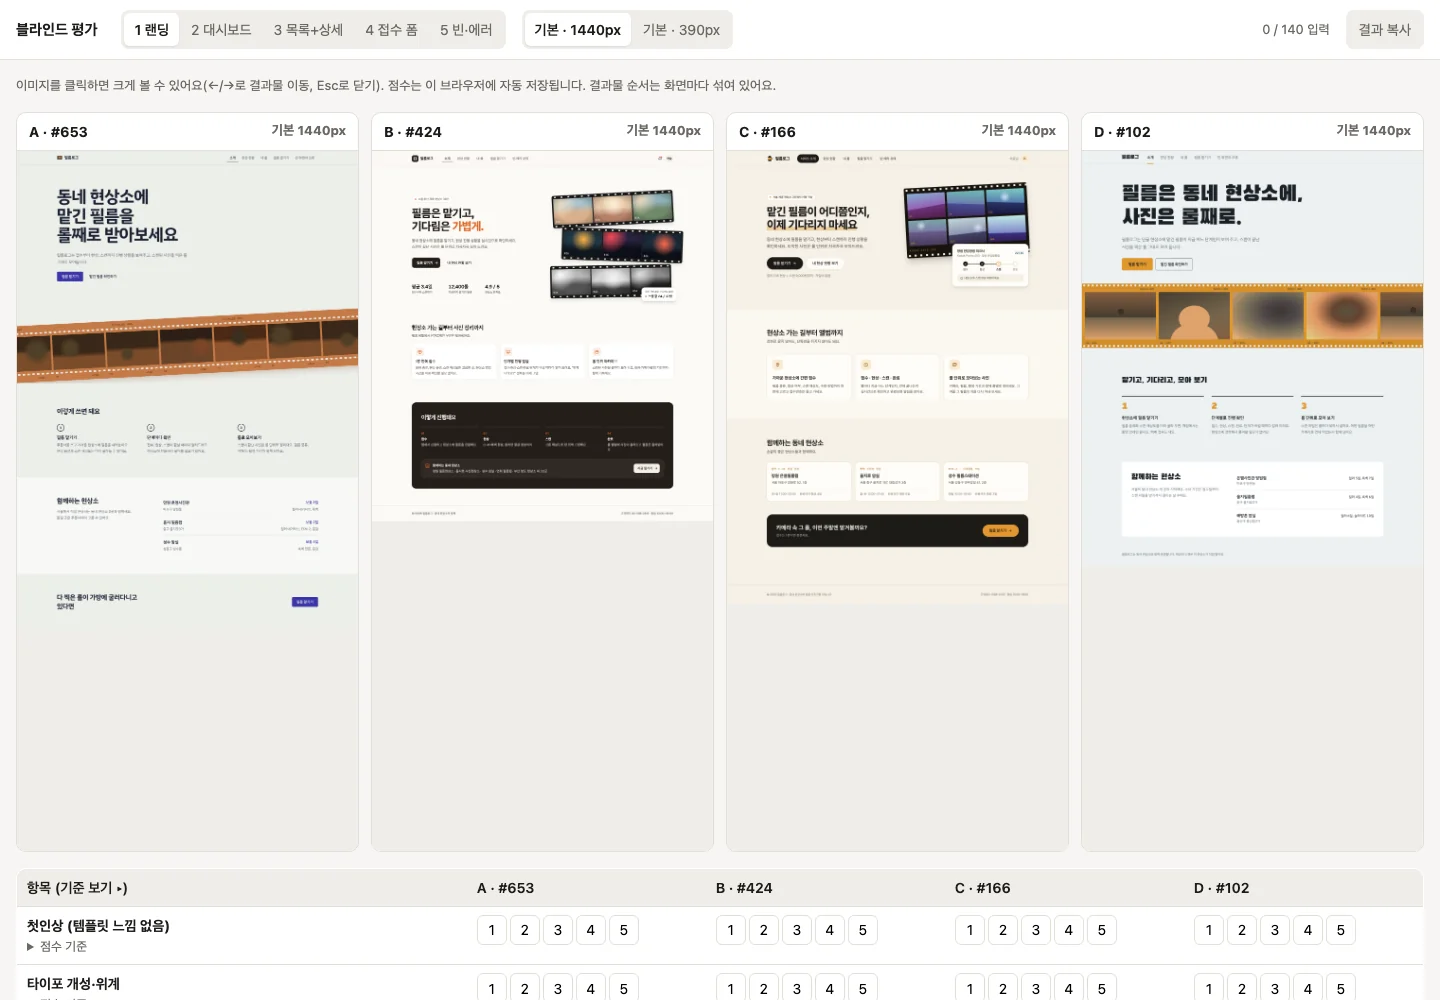
Task: View the C · #166 design preview
Action: 897,500
